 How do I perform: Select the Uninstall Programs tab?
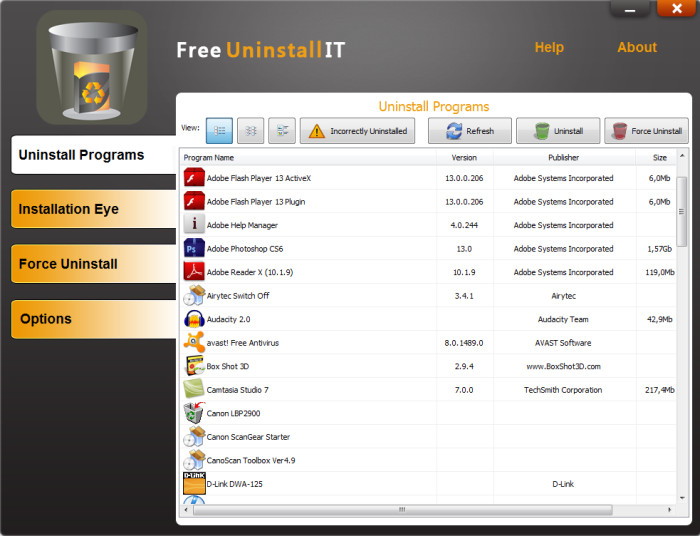coord(94,155)
